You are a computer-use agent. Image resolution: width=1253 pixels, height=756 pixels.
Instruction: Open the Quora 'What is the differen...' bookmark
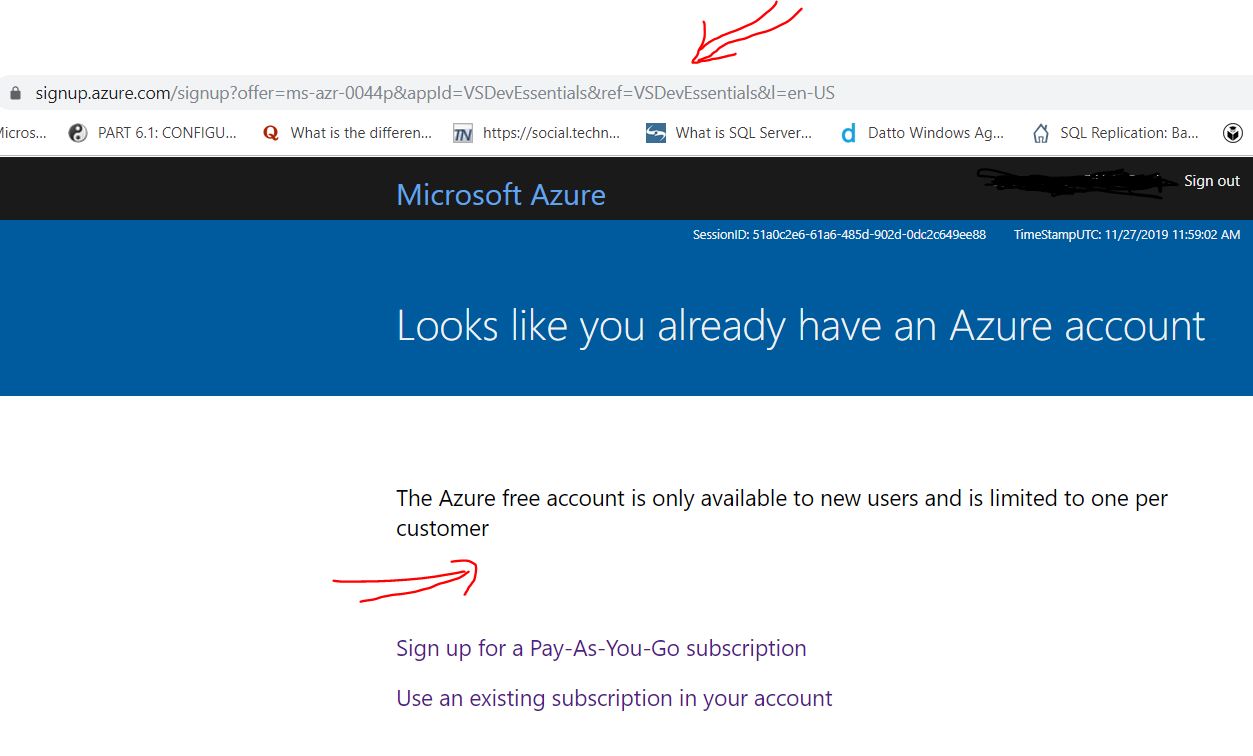tap(346, 132)
